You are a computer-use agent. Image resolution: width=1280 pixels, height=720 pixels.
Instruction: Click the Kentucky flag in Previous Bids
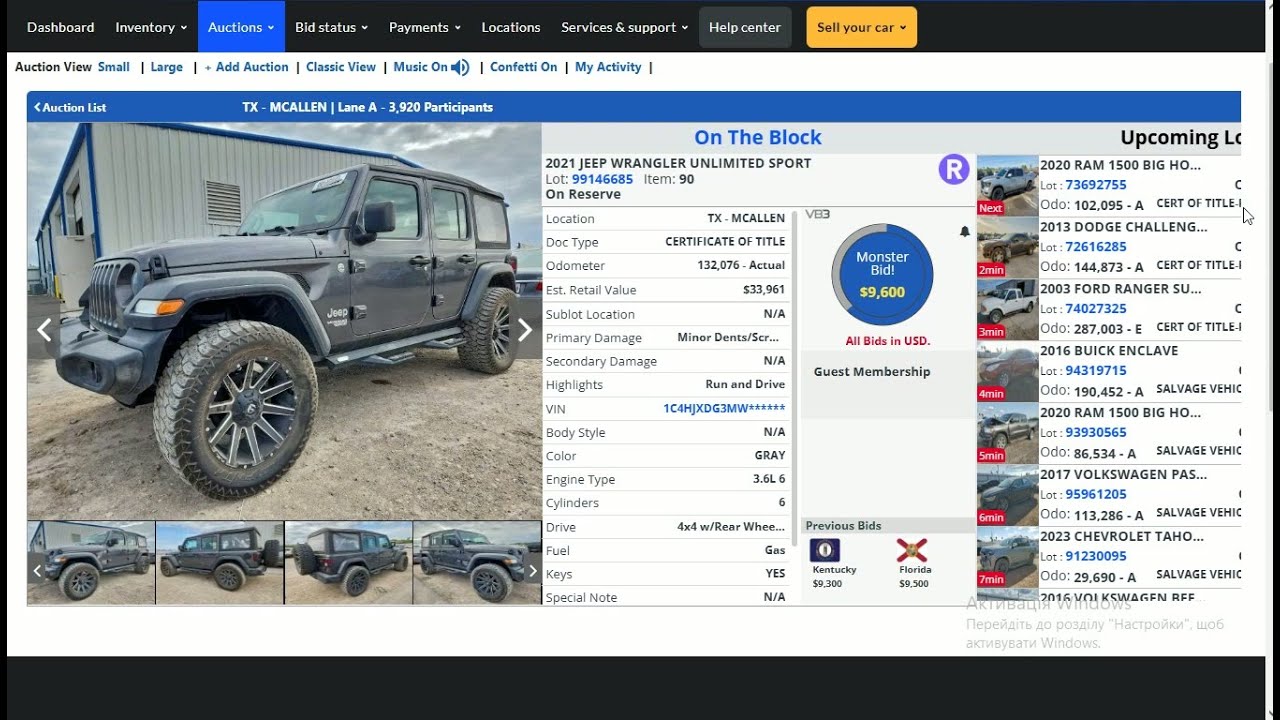click(x=825, y=551)
